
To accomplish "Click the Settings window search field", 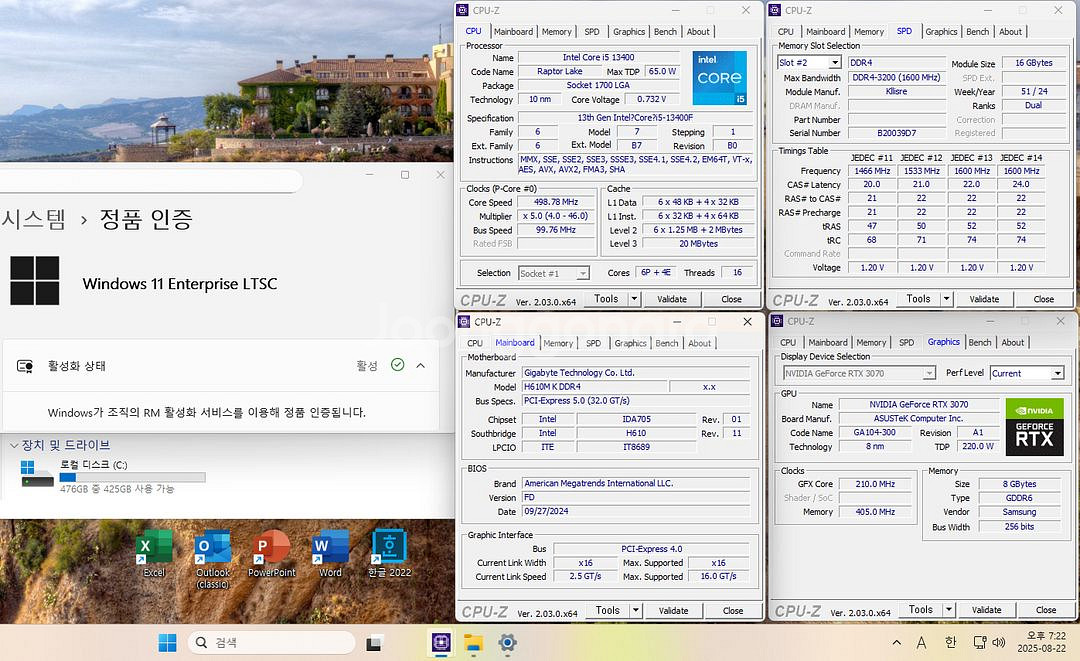I will point(150,180).
